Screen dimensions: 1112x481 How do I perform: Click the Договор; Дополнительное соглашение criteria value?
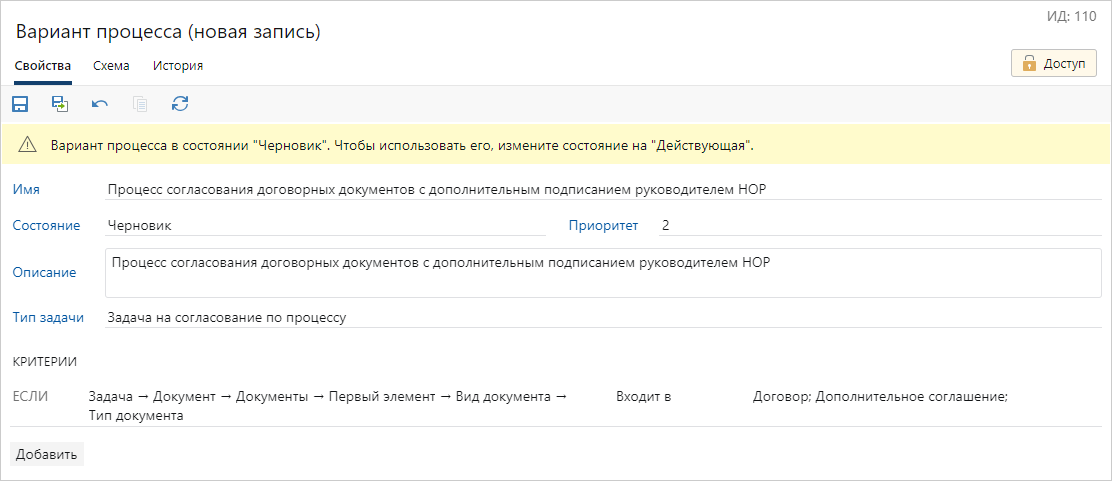click(880, 397)
